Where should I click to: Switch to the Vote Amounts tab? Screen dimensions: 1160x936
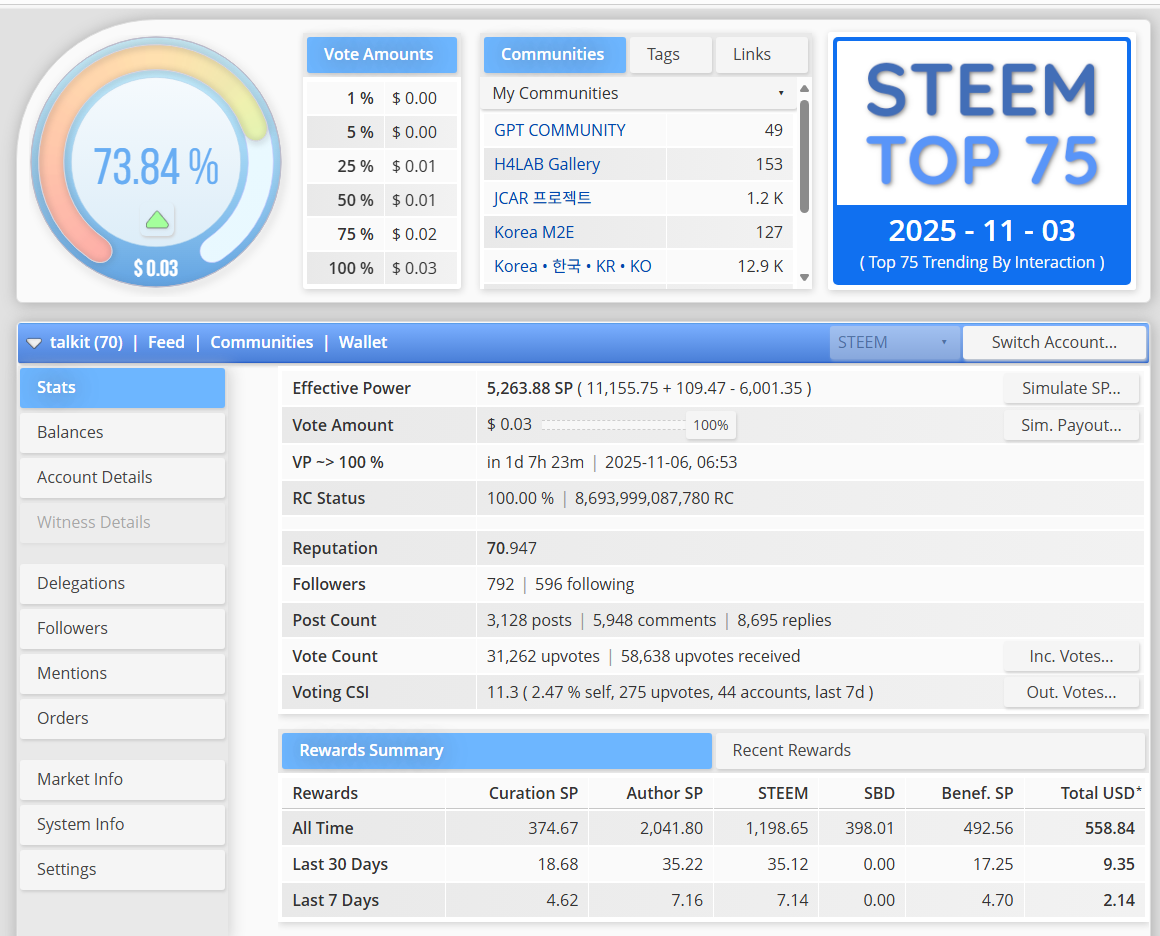click(x=382, y=55)
